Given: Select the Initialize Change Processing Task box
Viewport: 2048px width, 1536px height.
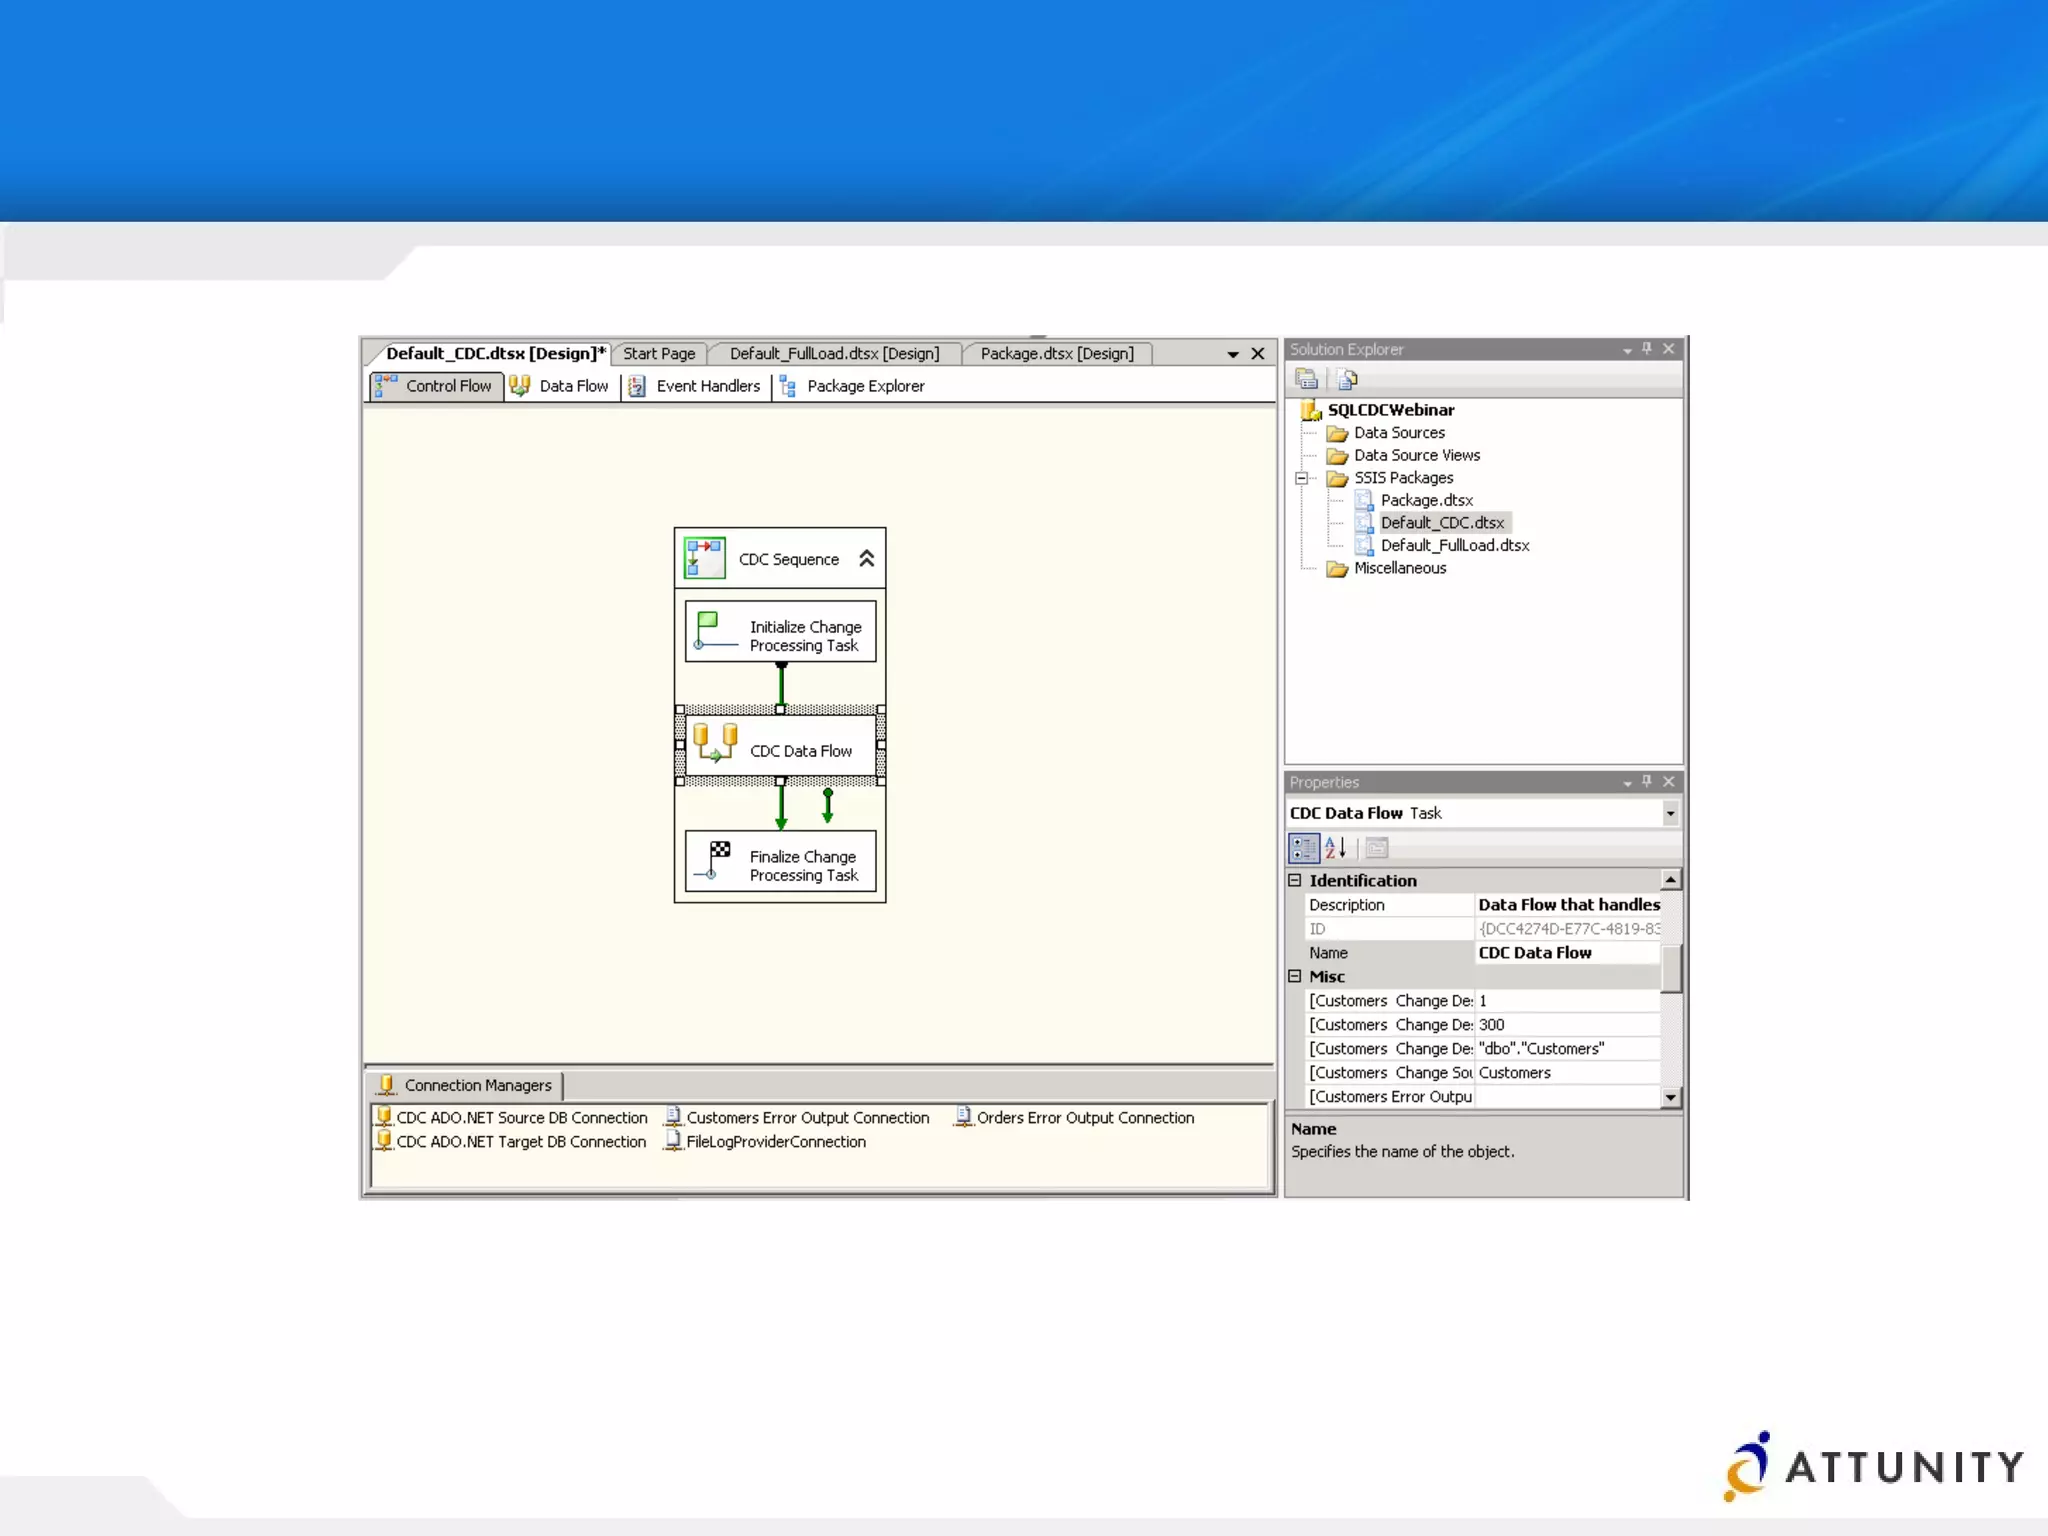Looking at the screenshot, I should 780,631.
